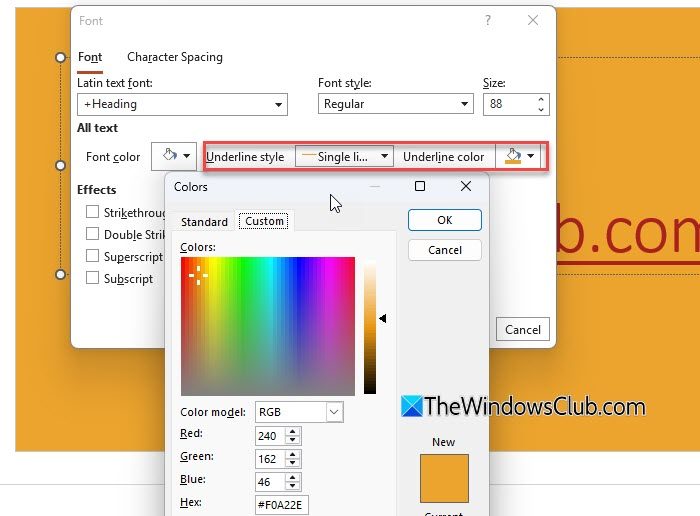Viewport: 700px width, 516px height.
Task: Click the luminance brightness slider bar
Action: click(x=370, y=326)
